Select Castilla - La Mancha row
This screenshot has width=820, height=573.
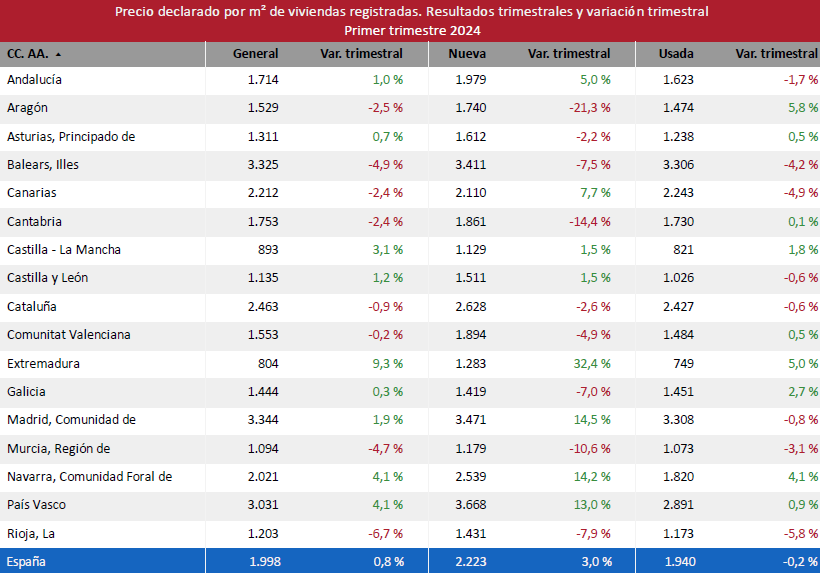pos(62,250)
